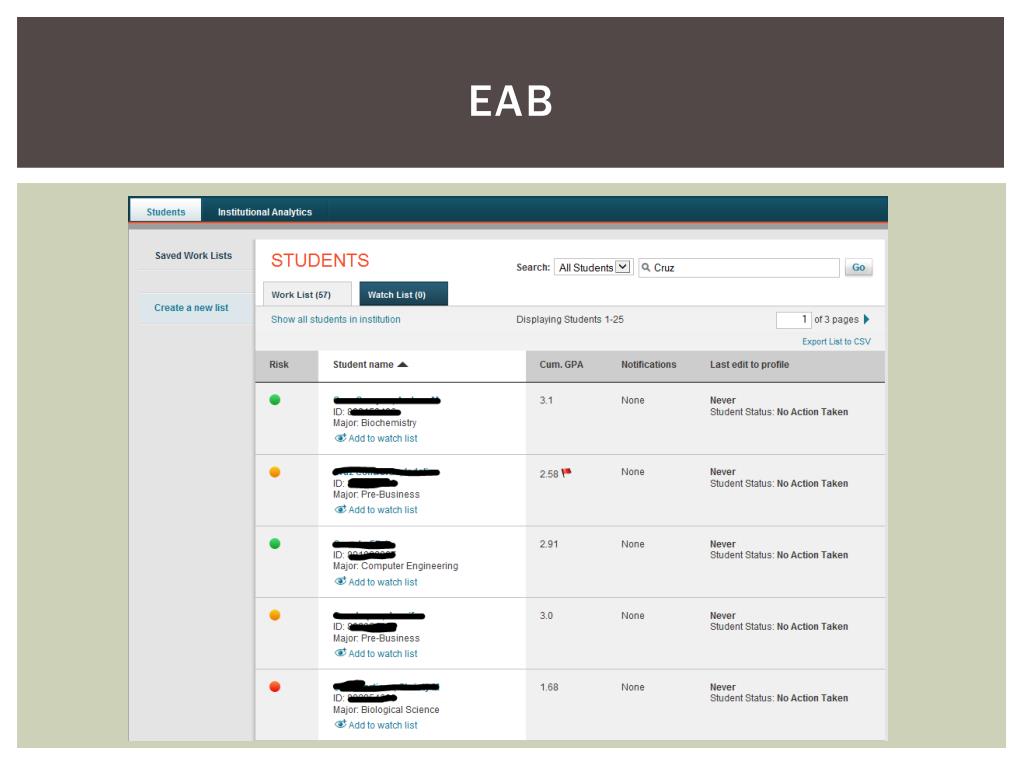This screenshot has height=768, width=1024.
Task: Click Export List to CSV link
Action: pyautogui.click(x=836, y=342)
